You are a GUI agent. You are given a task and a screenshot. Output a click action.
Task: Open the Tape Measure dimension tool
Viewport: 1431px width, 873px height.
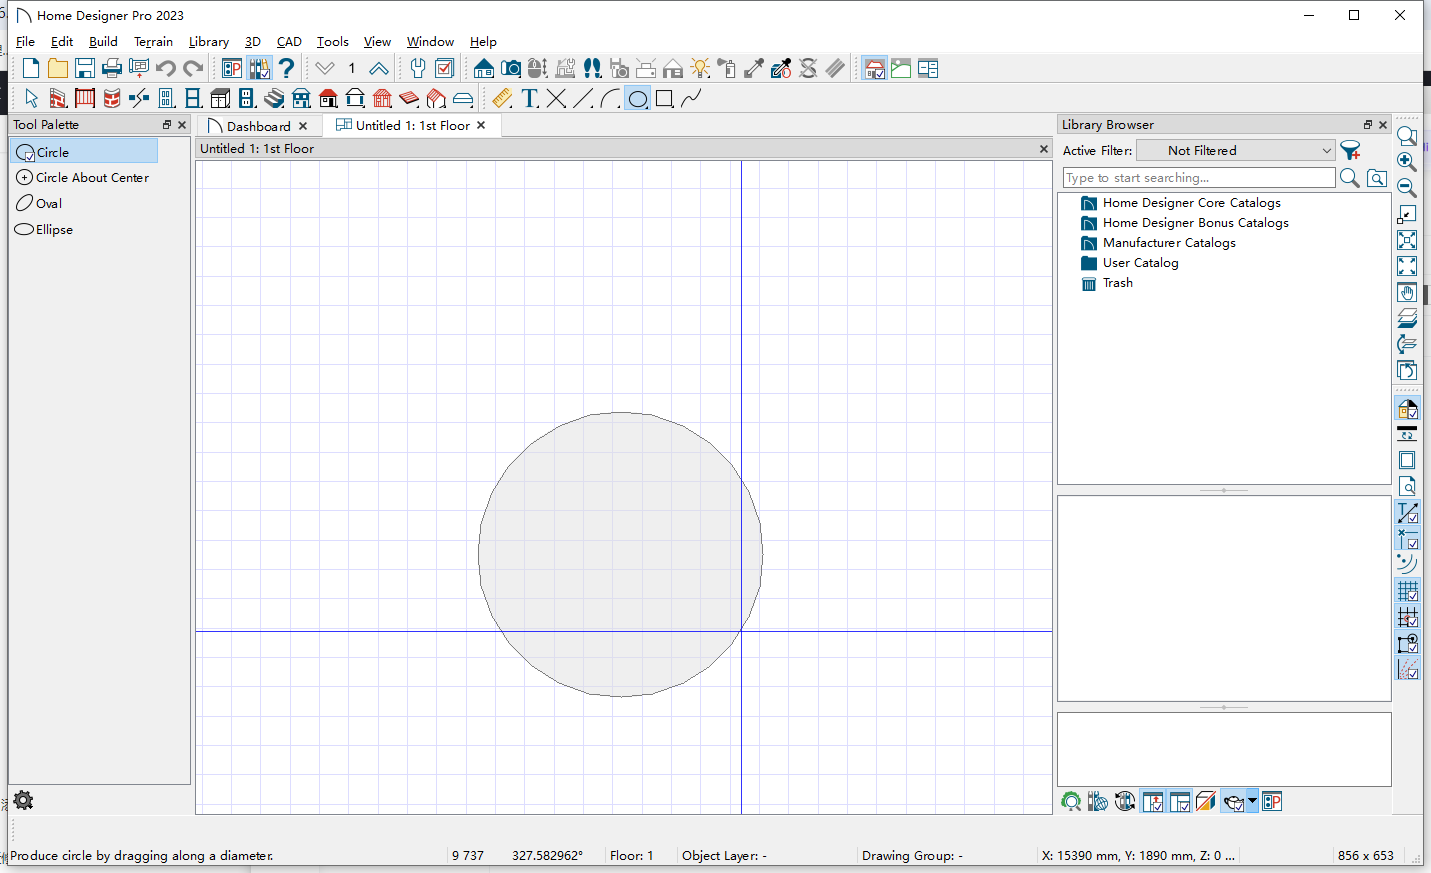click(x=502, y=98)
